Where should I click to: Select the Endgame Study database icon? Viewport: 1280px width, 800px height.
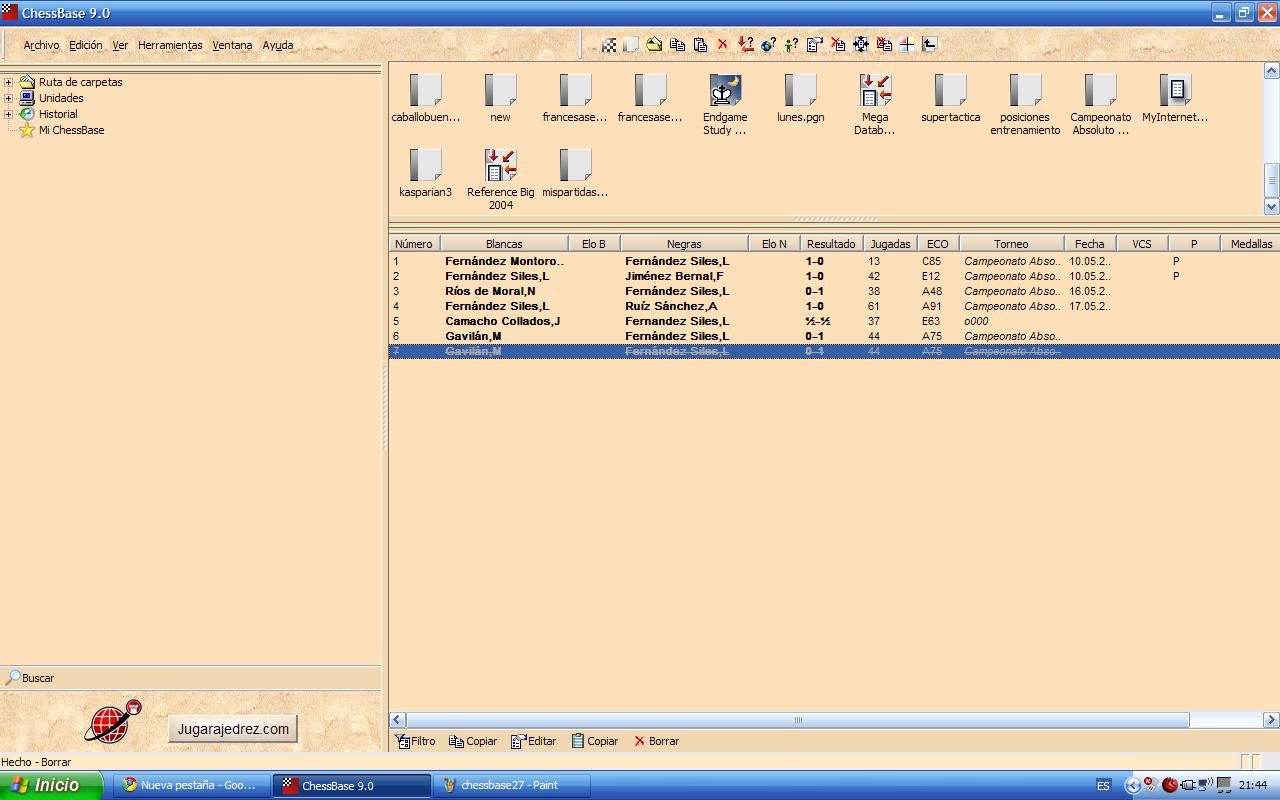pos(725,104)
